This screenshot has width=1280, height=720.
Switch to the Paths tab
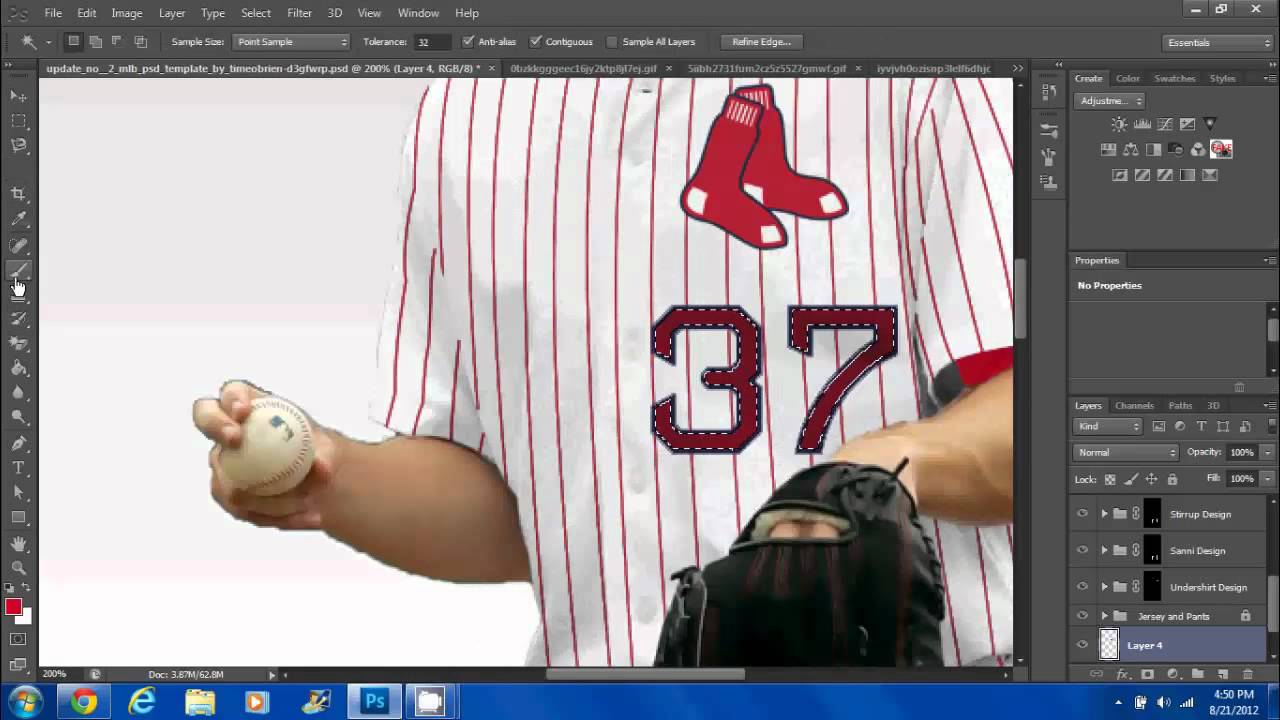[1180, 406]
